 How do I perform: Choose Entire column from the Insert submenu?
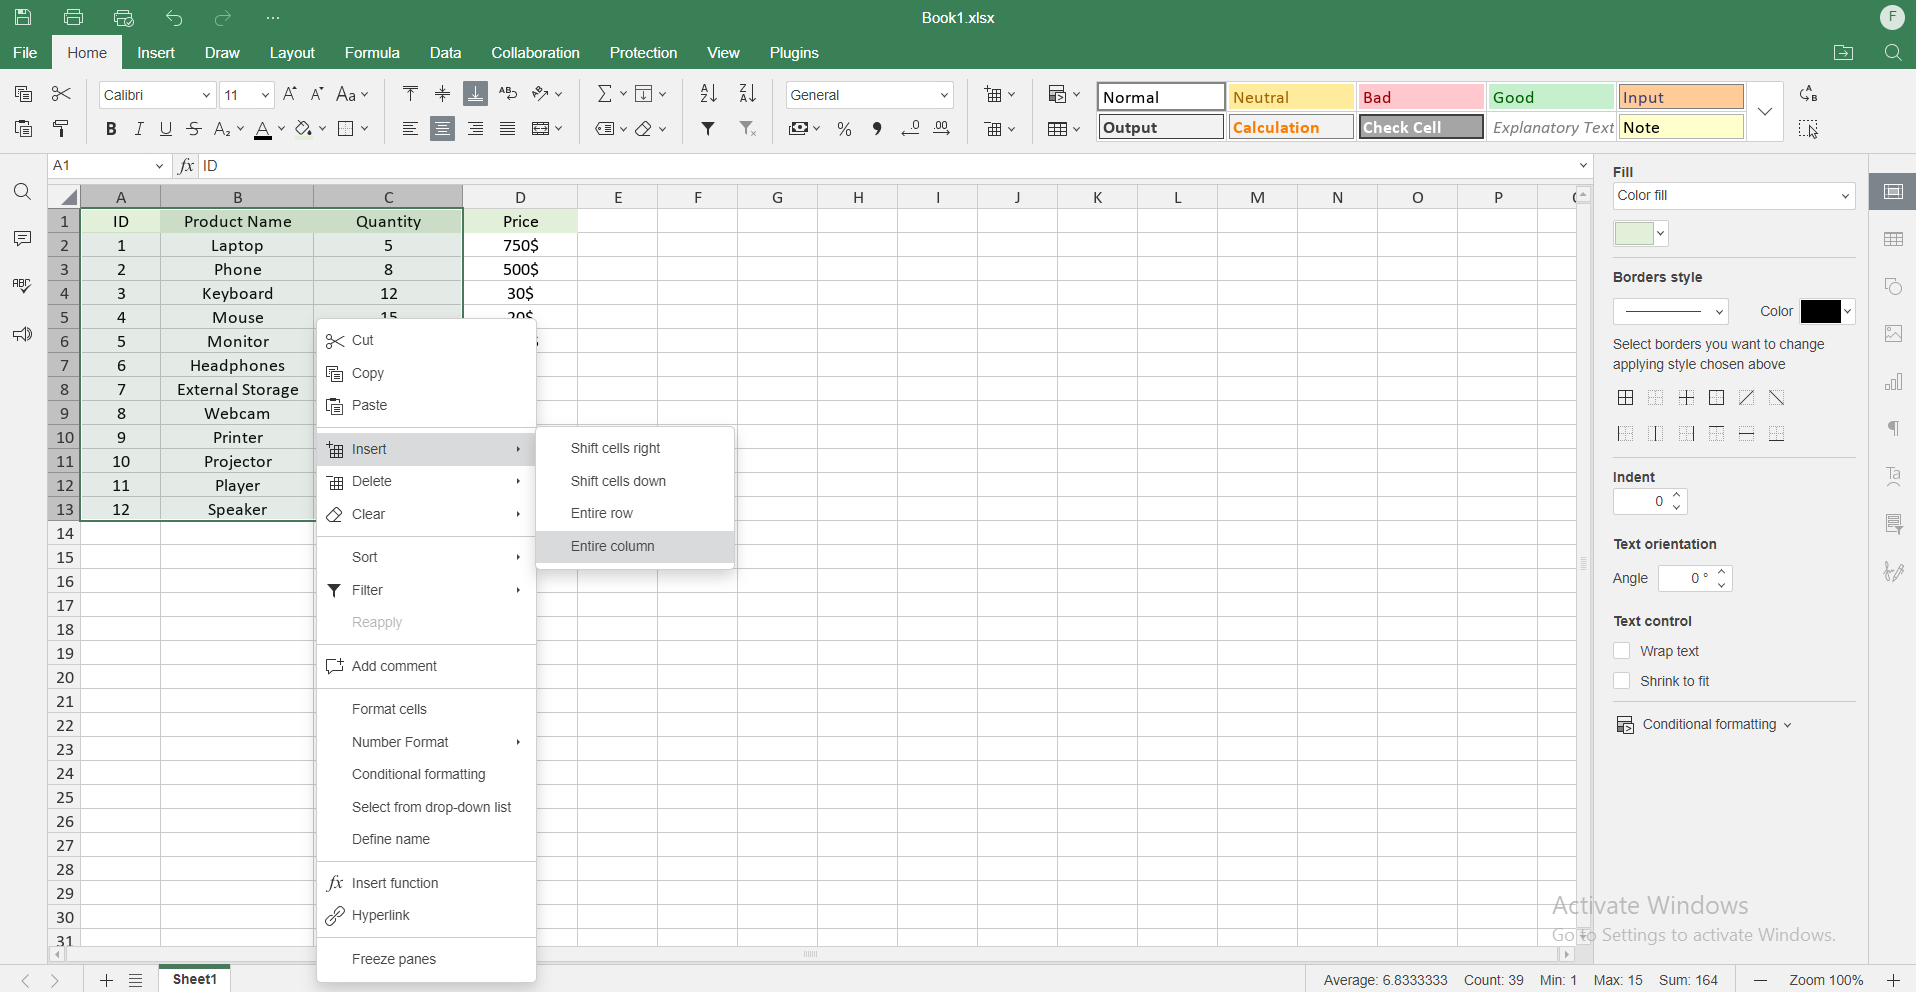pyautogui.click(x=612, y=546)
